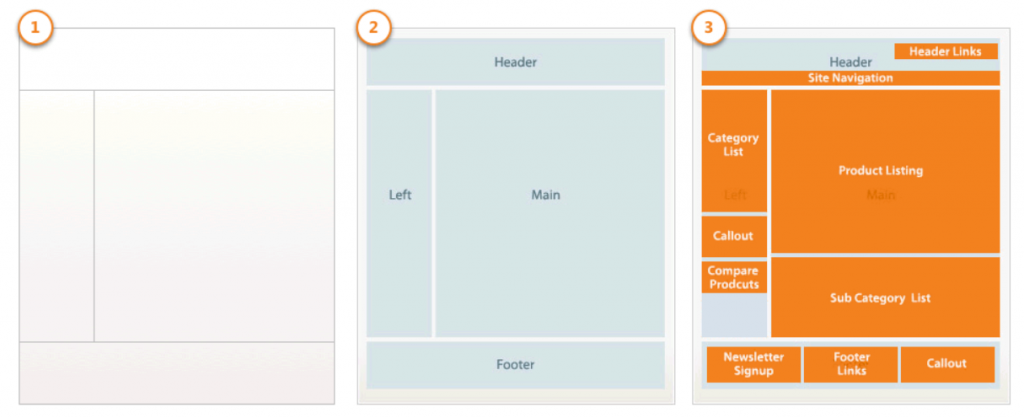
Task: Click the Header label in diagram 3
Action: pyautogui.click(x=850, y=62)
